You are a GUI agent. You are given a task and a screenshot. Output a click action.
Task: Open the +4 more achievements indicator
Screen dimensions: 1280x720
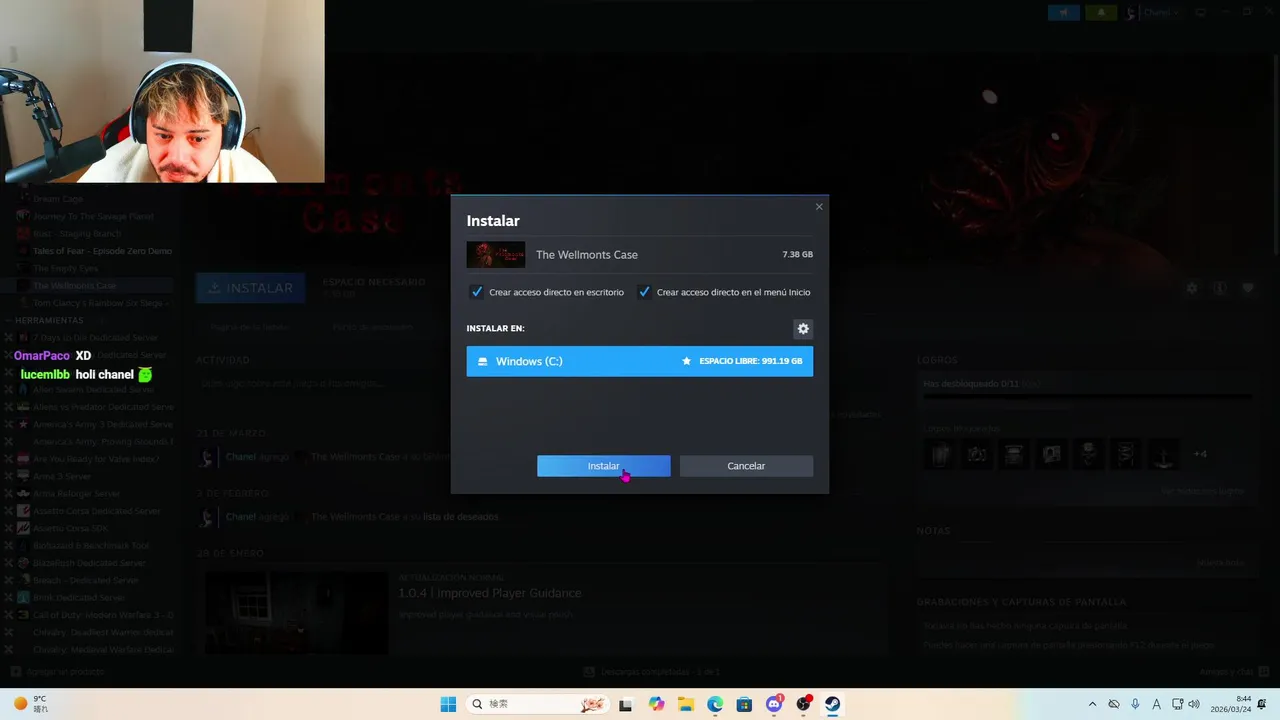click(1200, 454)
